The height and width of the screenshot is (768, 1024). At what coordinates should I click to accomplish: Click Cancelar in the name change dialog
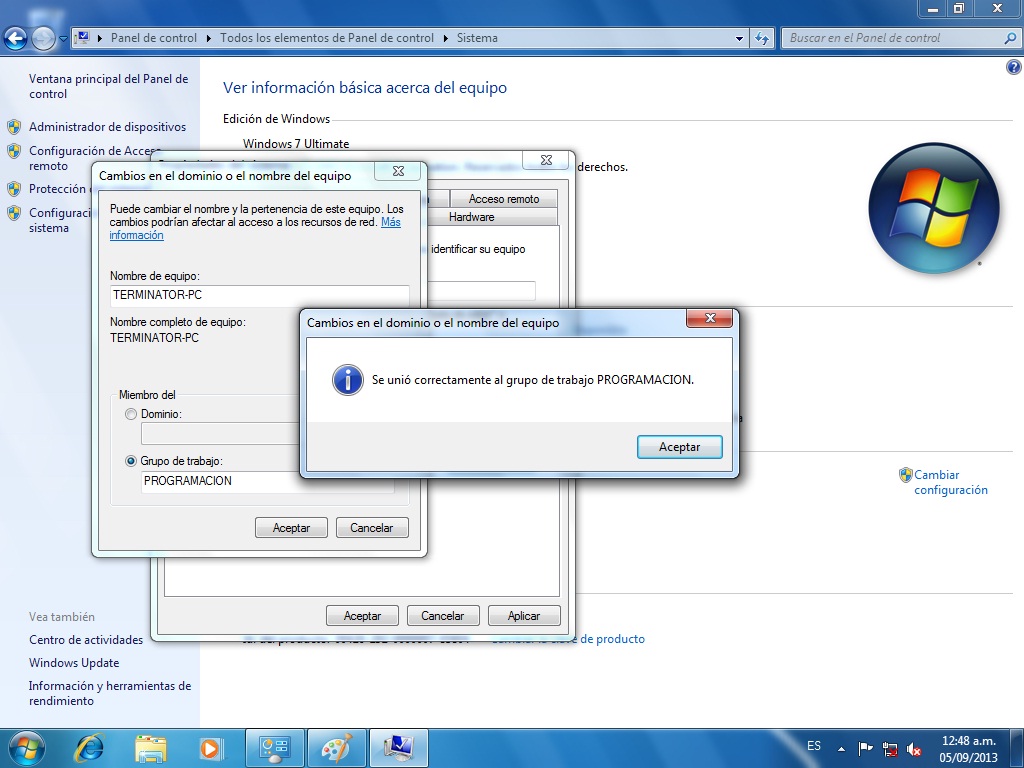(x=372, y=528)
